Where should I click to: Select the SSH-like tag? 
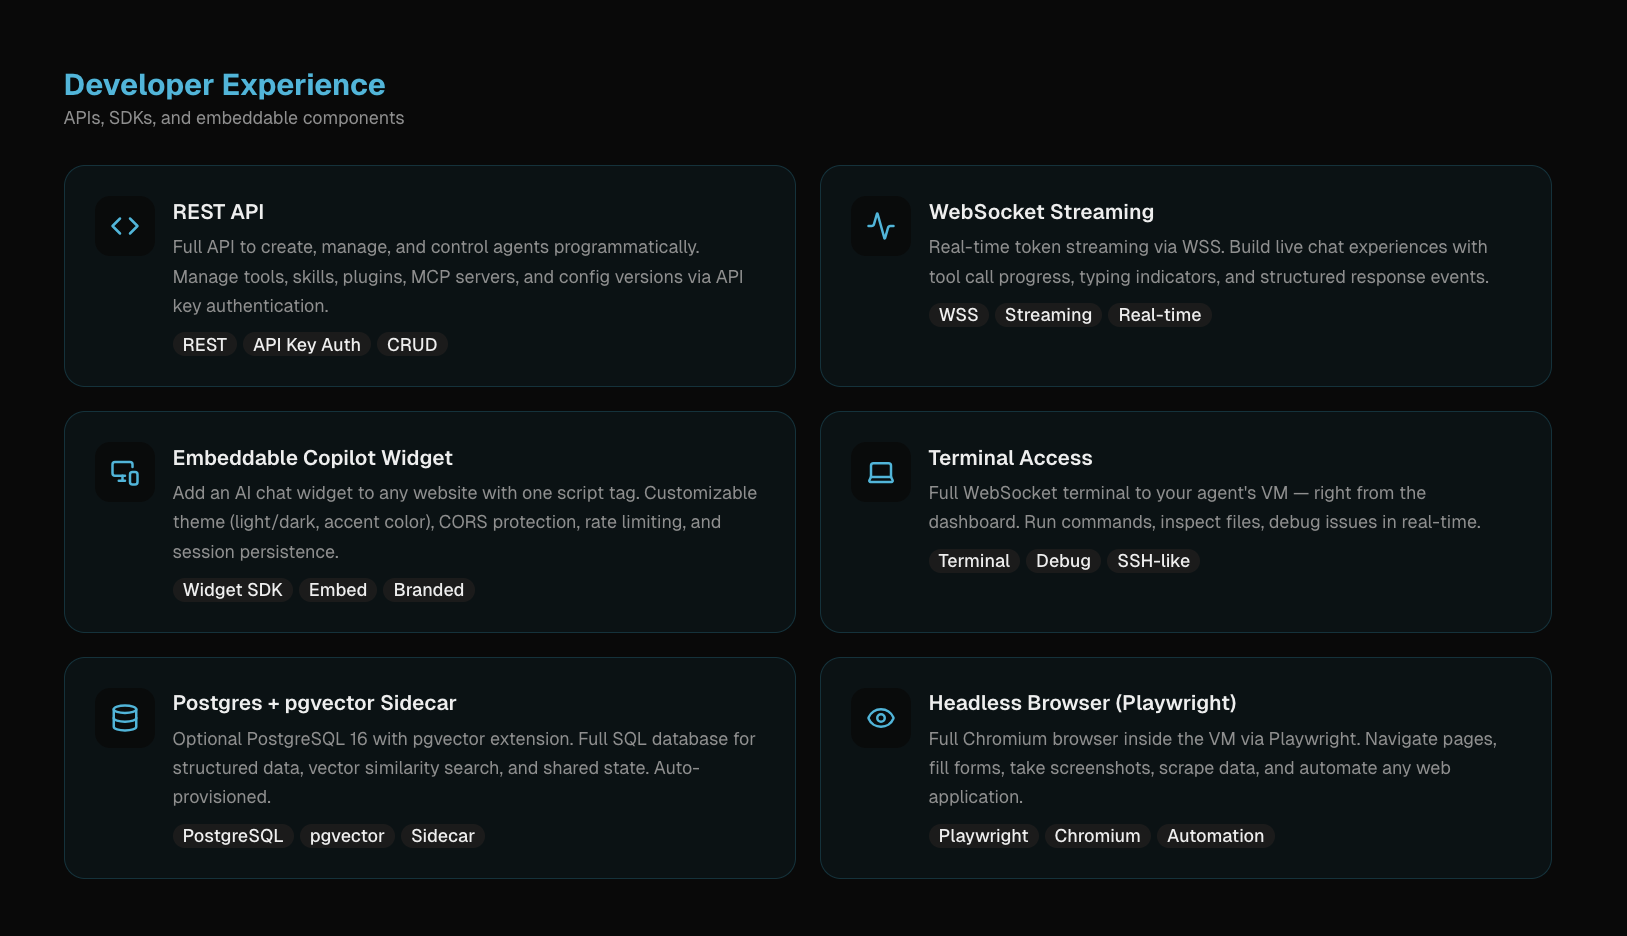tap(1154, 561)
